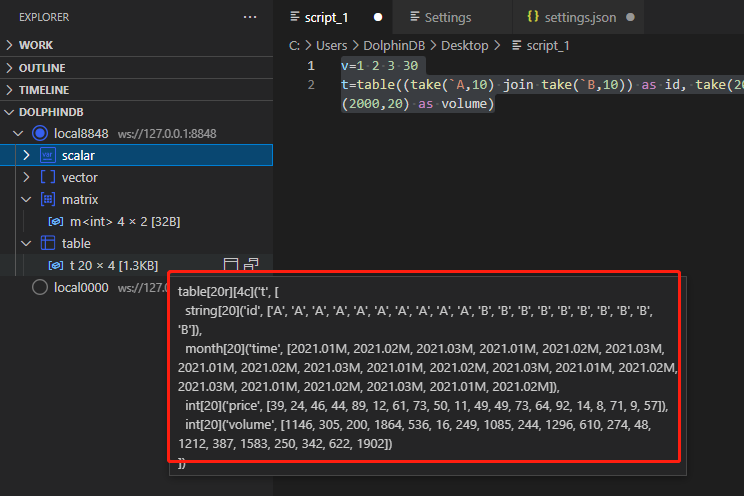Viewport: 744px width, 496px height.
Task: Open table t in new window icon
Action: click(251, 264)
